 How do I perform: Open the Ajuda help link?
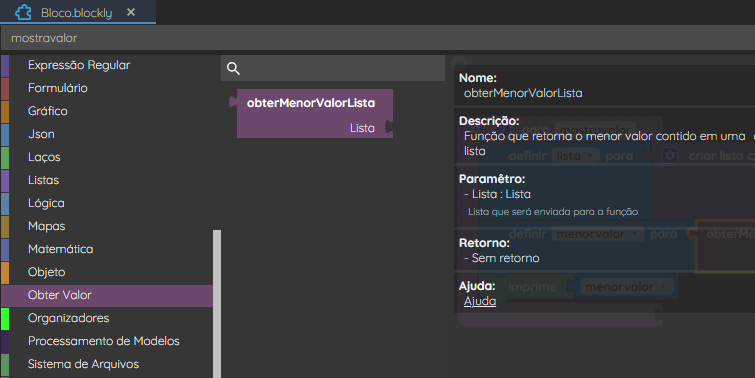click(x=480, y=301)
